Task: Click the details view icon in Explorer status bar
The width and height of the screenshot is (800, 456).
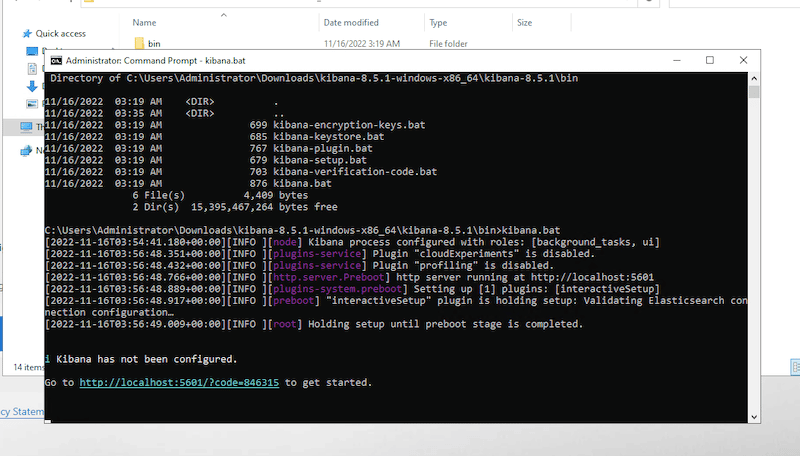Action: [795, 367]
